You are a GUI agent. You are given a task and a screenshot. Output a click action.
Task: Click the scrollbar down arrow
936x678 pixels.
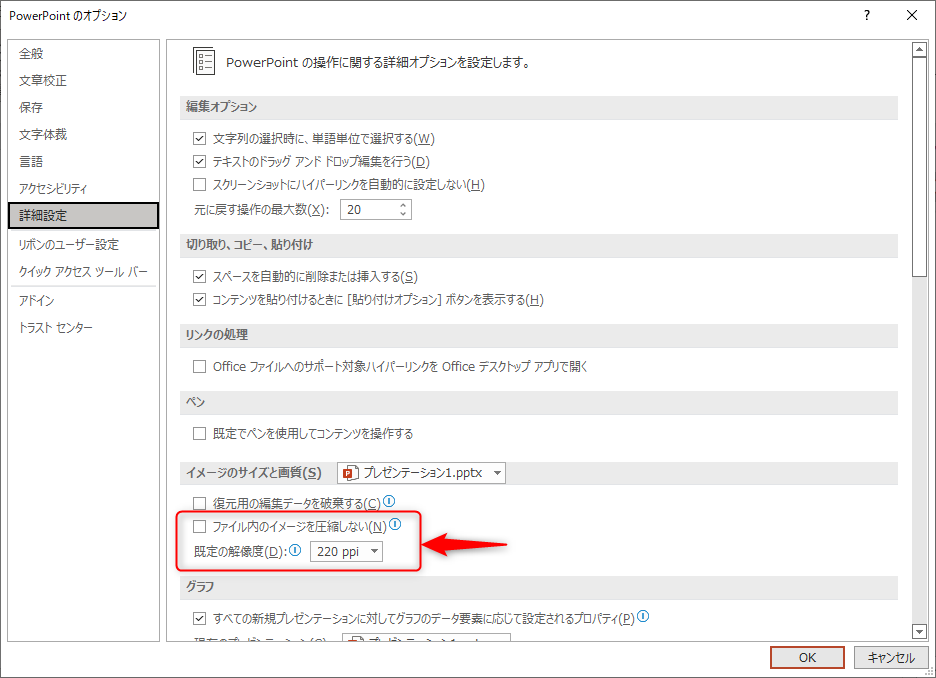pyautogui.click(x=919, y=631)
